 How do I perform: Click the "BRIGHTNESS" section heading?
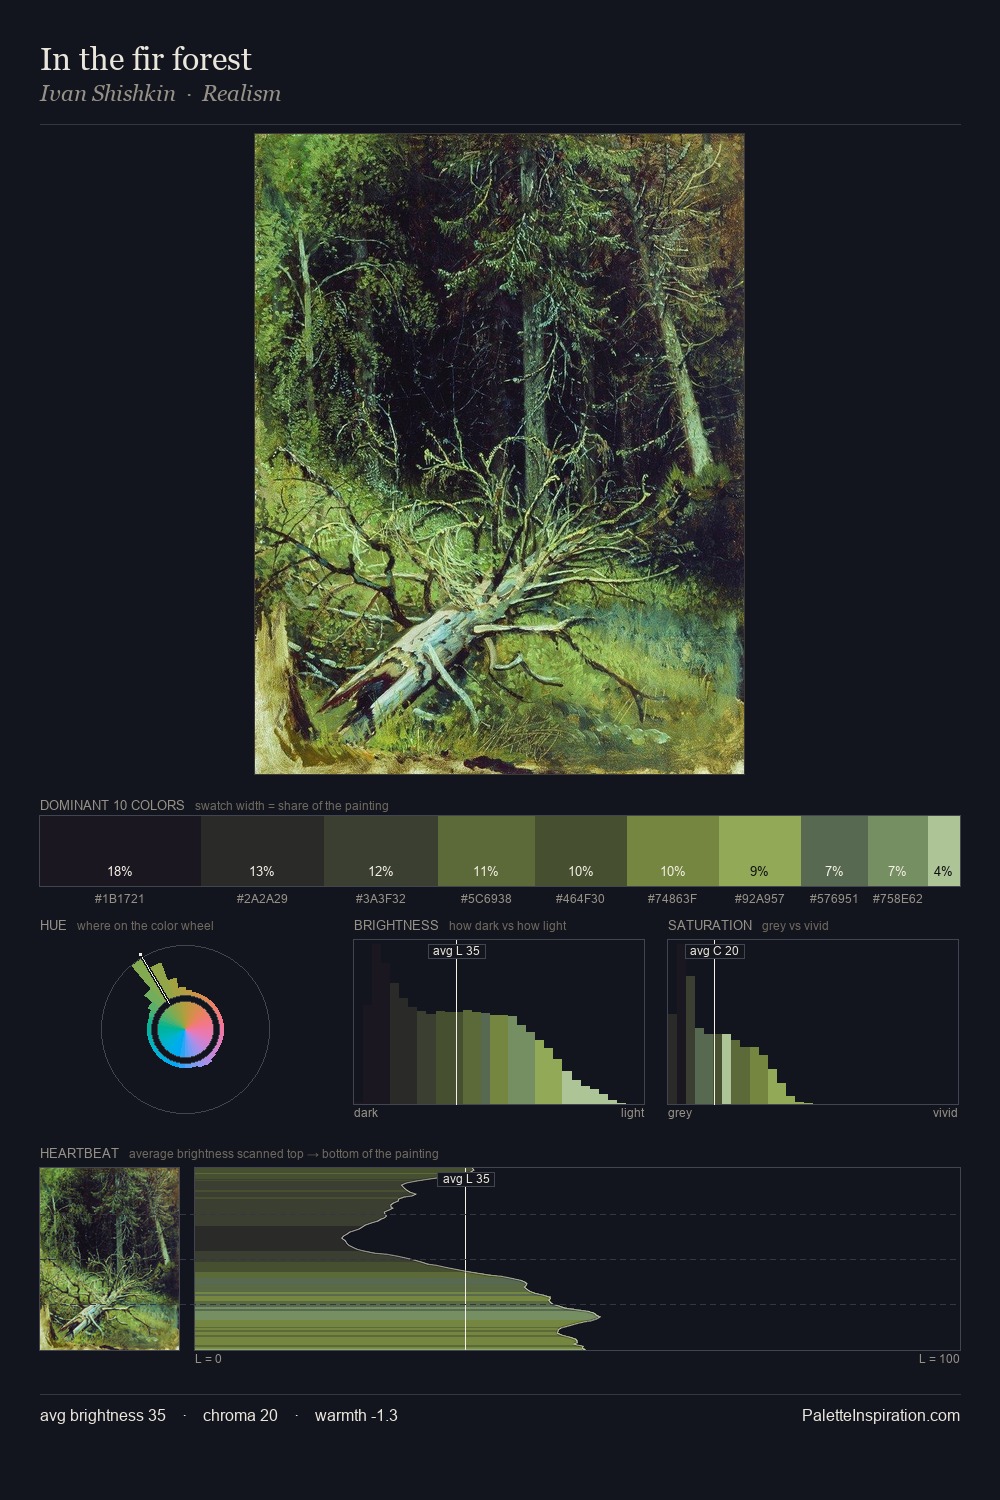click(x=396, y=925)
